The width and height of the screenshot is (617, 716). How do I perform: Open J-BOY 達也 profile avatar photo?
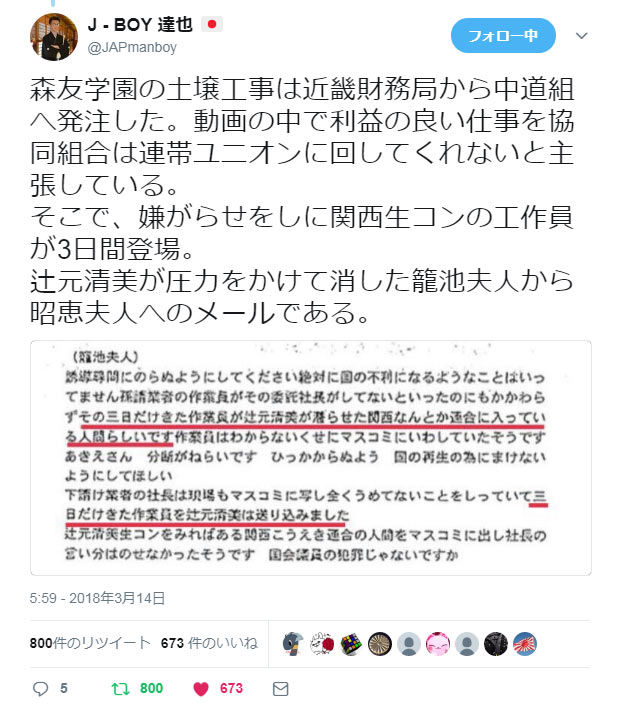click(54, 37)
